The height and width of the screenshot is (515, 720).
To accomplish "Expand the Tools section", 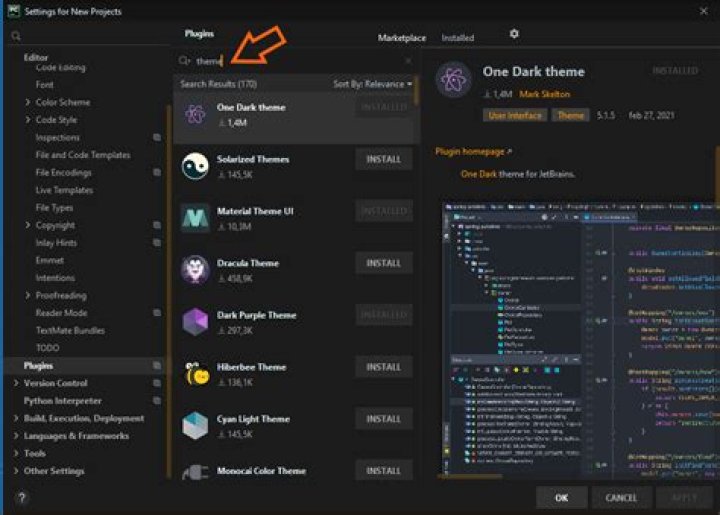I will (x=16, y=453).
